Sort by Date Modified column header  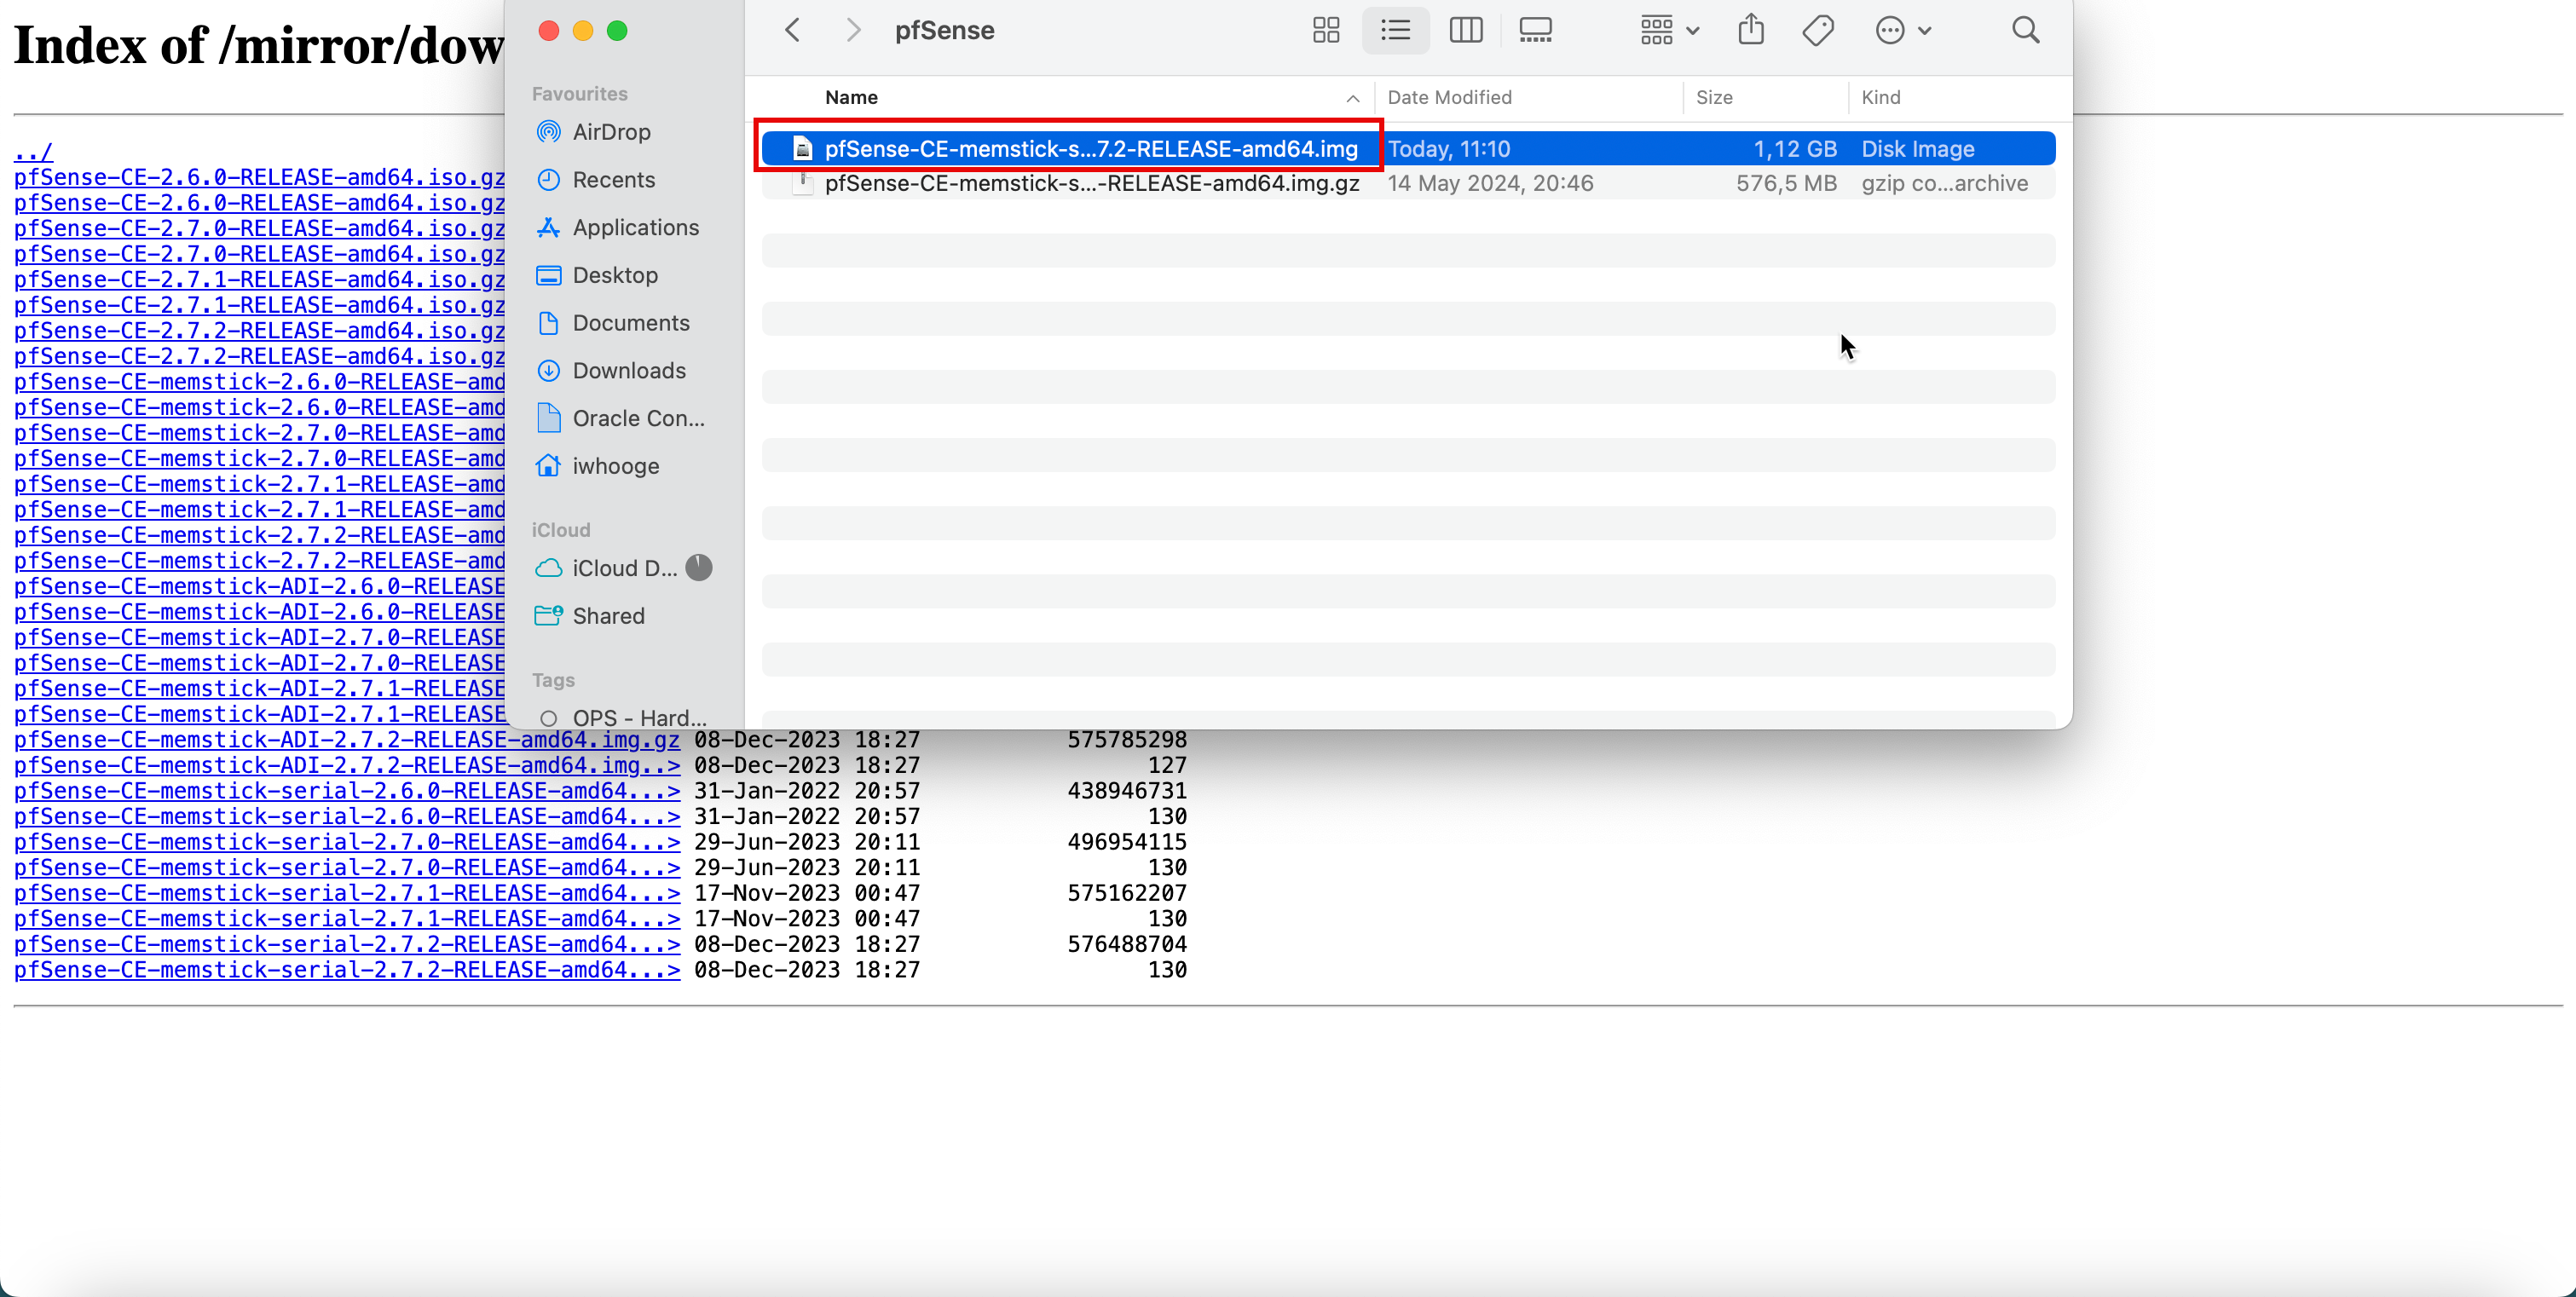point(1449,97)
